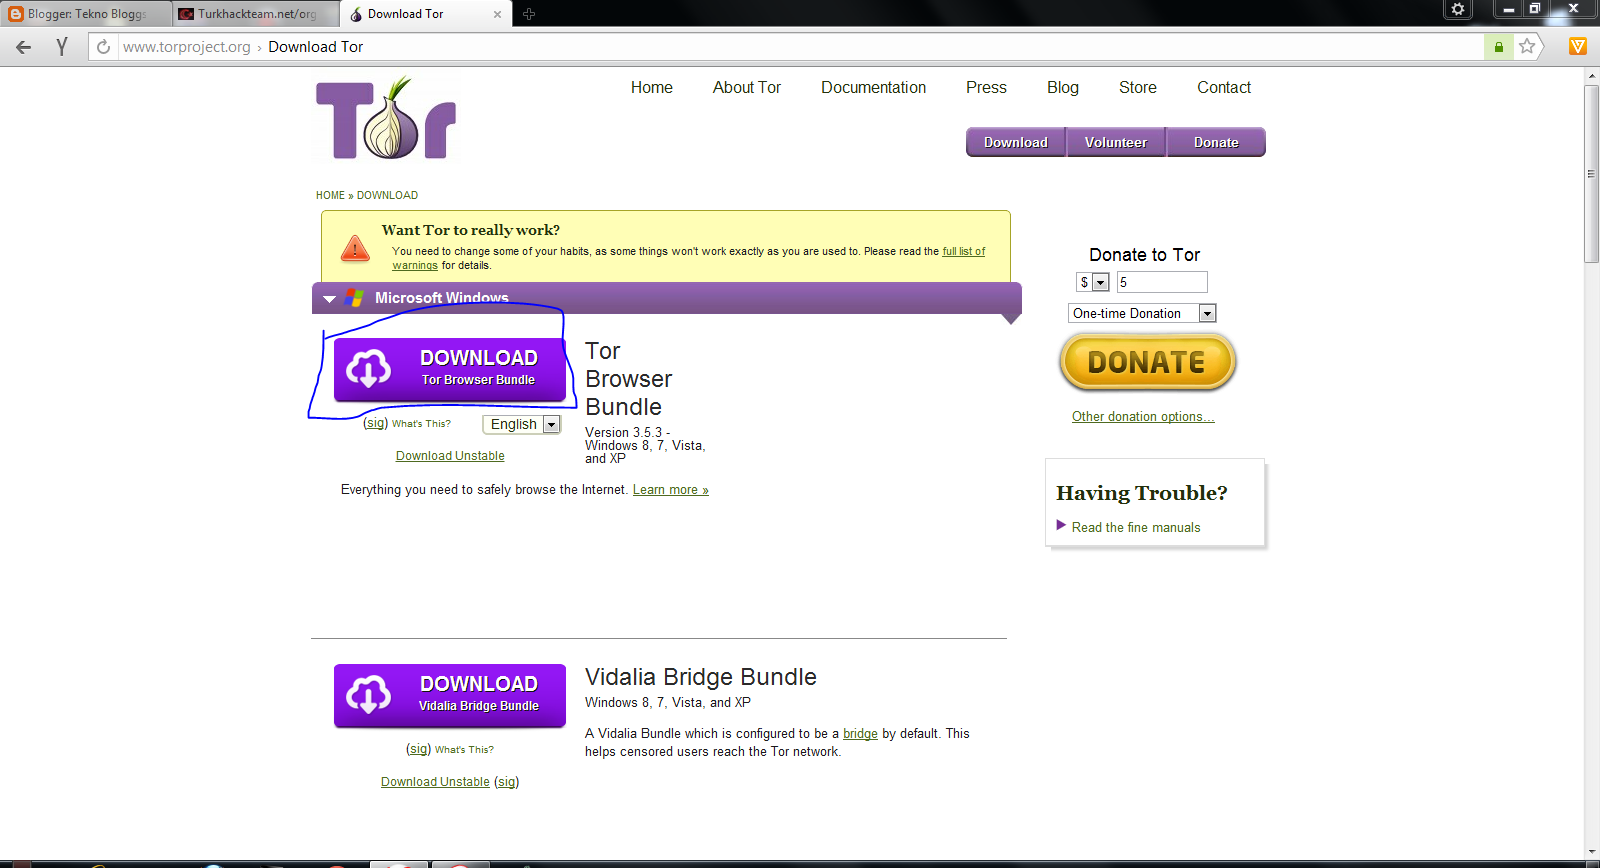Click HOME in the breadcrumb
This screenshot has width=1600, height=868.
(x=330, y=195)
